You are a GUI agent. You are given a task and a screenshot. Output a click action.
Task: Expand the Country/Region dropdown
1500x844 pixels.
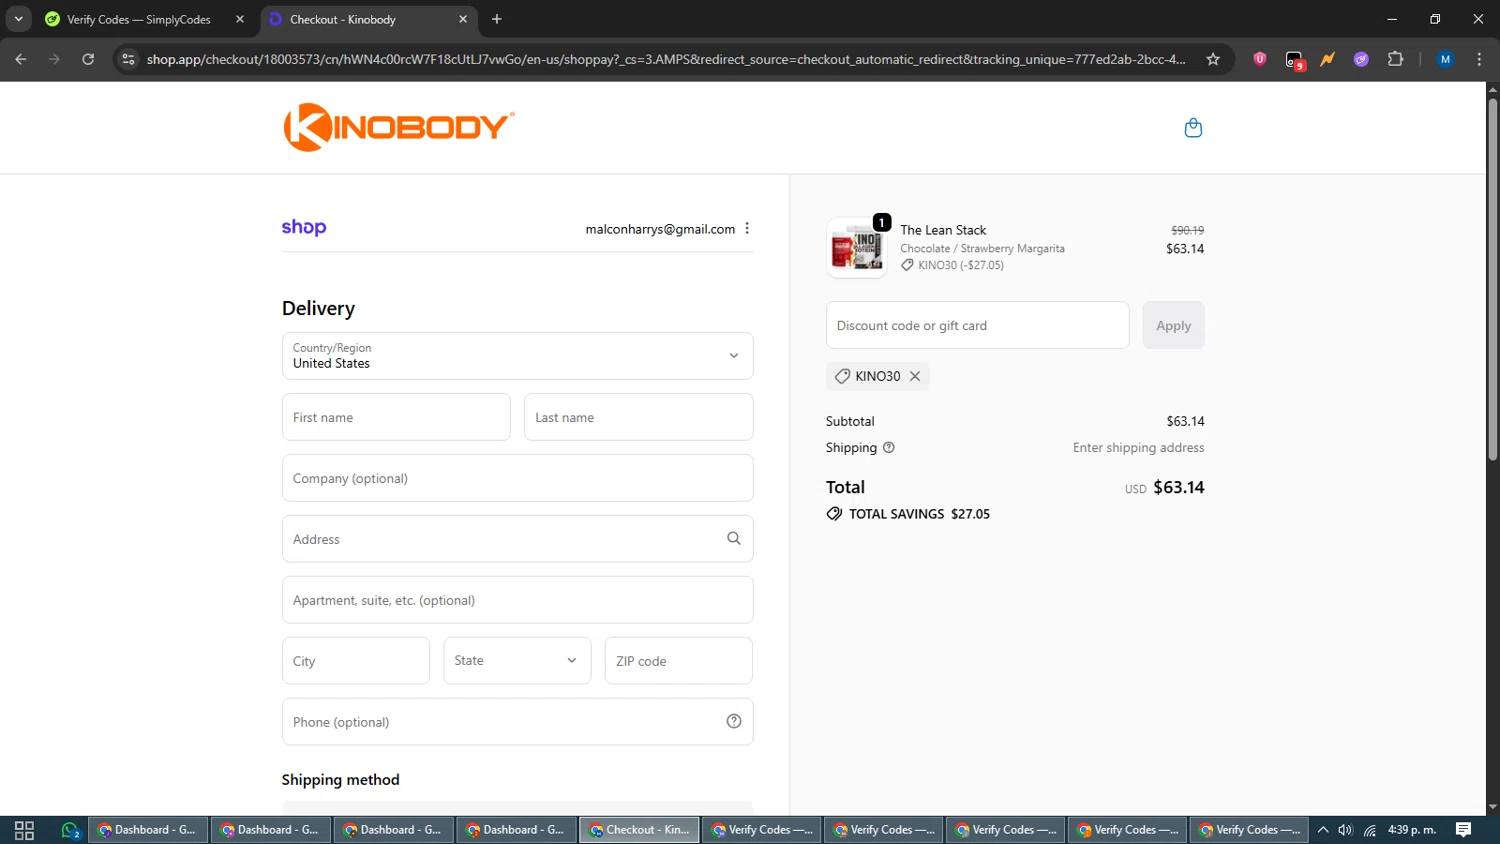click(517, 356)
